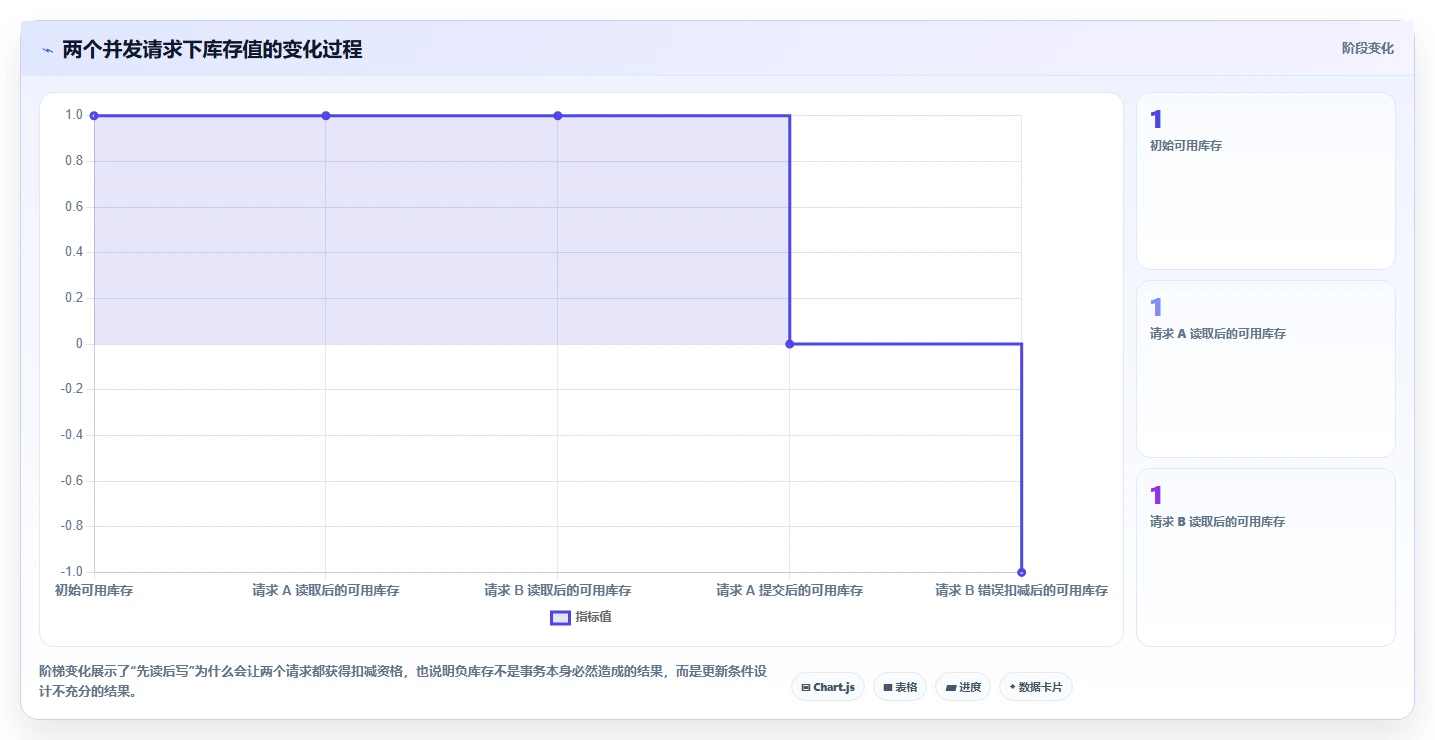Click x-axis label 请求 B 错误扣减后的可用库存

click(1021, 591)
